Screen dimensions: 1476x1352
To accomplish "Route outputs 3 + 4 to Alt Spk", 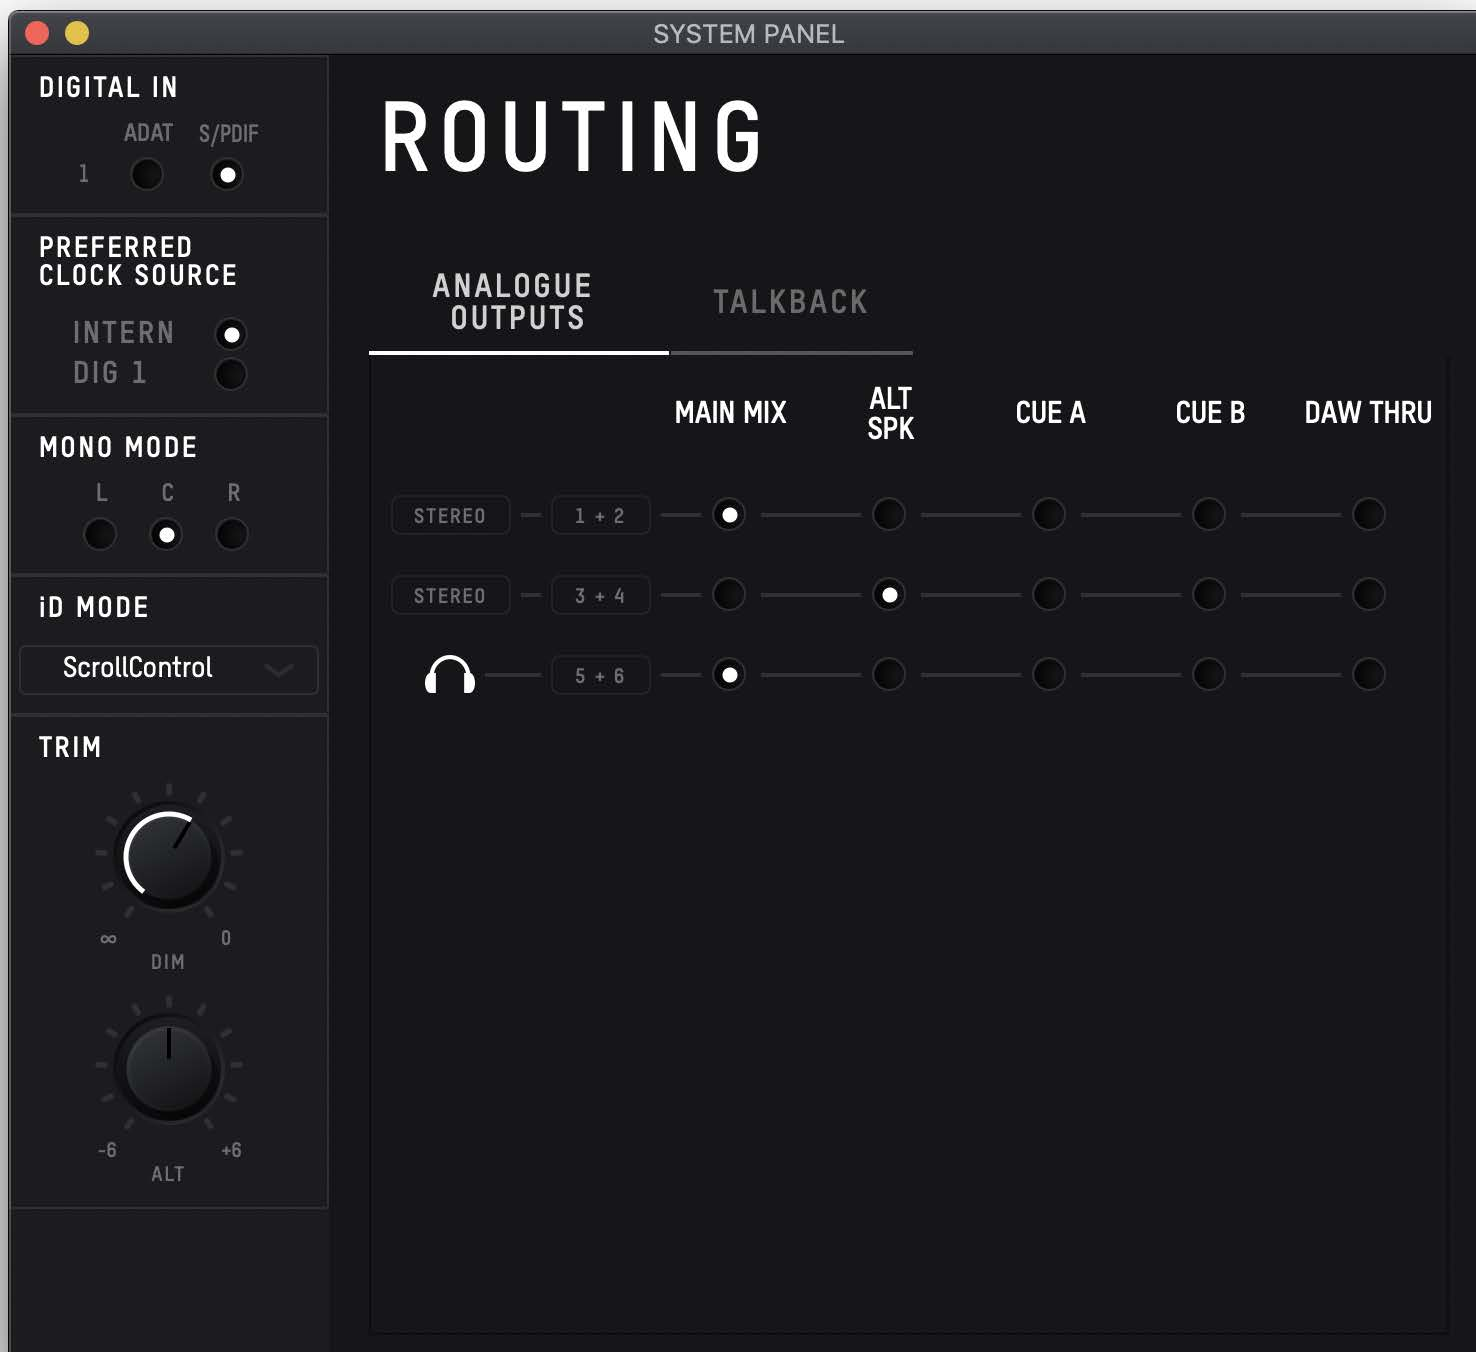I will [889, 595].
